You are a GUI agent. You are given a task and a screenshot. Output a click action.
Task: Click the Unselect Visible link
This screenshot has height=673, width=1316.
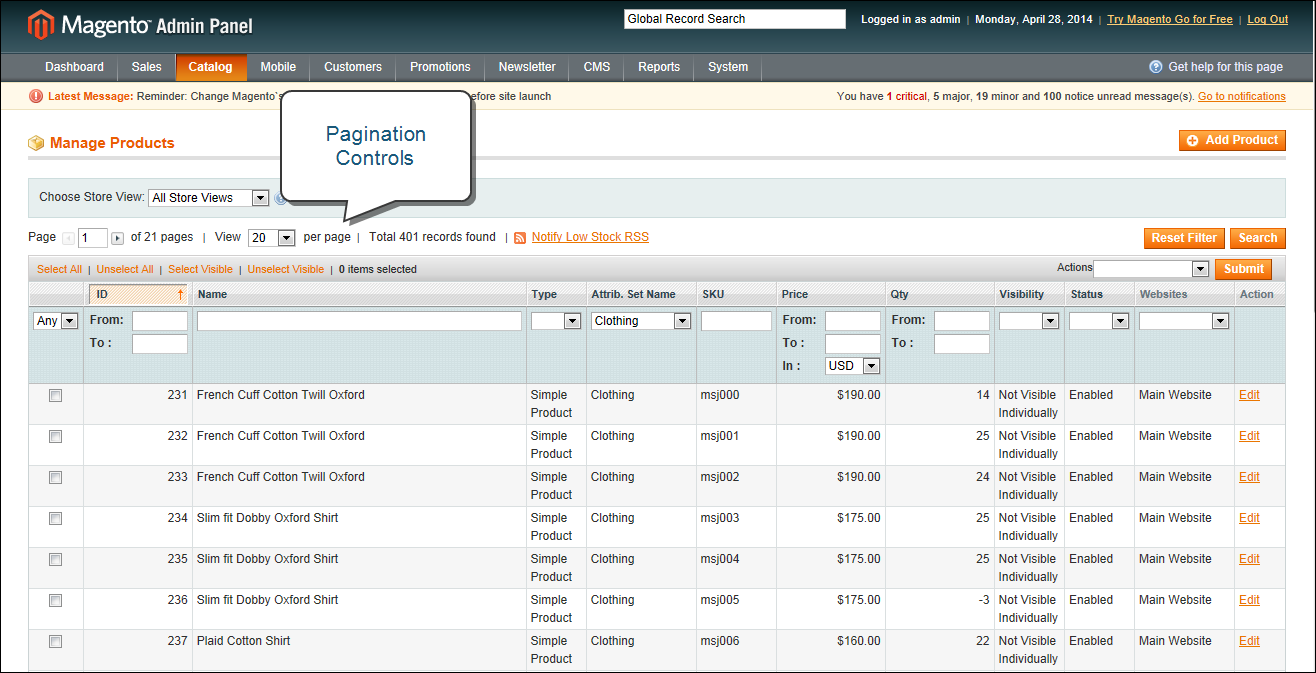[x=286, y=269]
